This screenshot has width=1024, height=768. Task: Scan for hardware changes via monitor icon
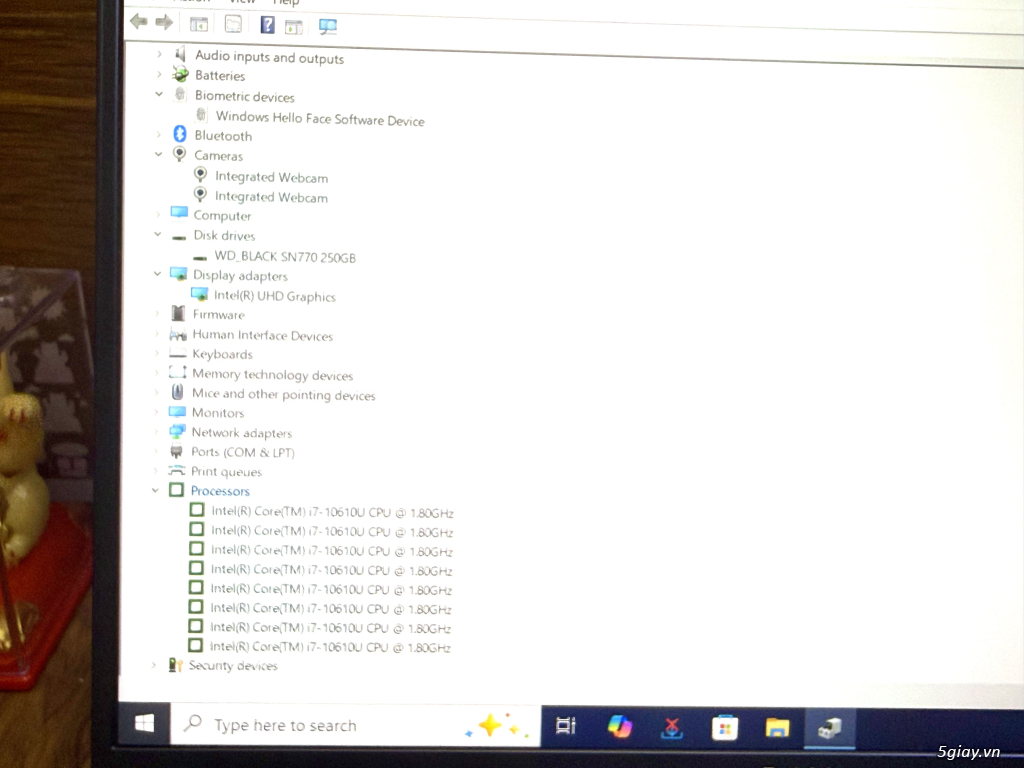[x=328, y=26]
